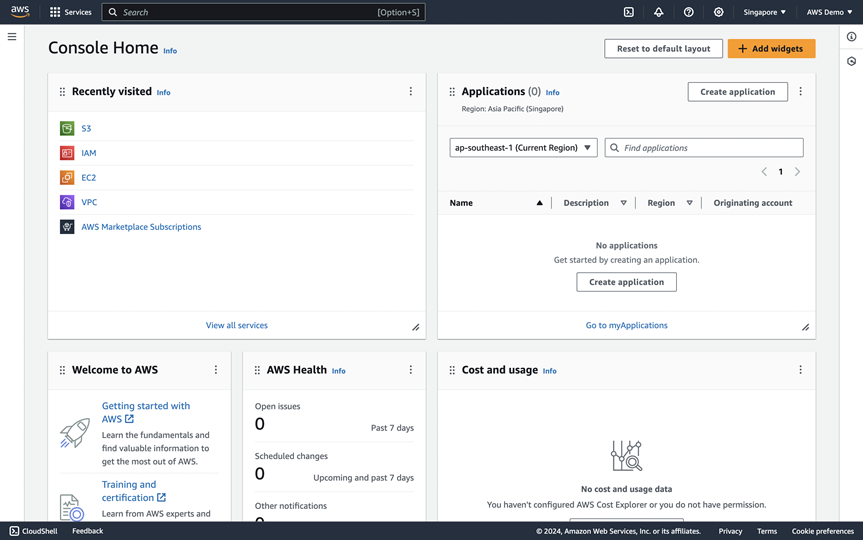Viewport: 863px width, 540px height.
Task: Click the Find applications search field
Action: point(710,148)
